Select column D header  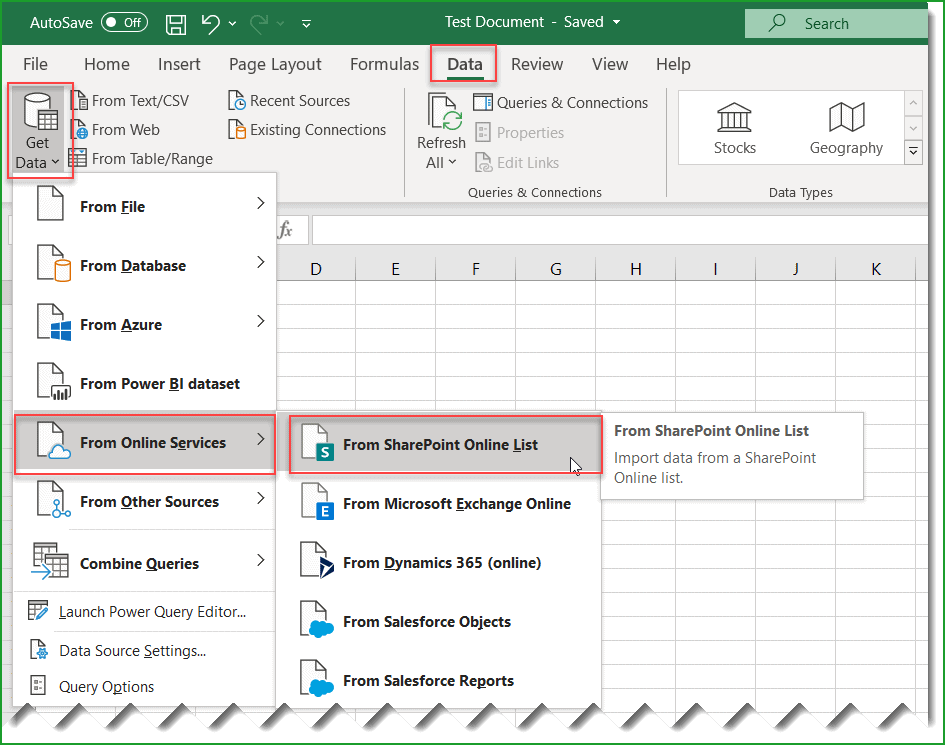[316, 269]
